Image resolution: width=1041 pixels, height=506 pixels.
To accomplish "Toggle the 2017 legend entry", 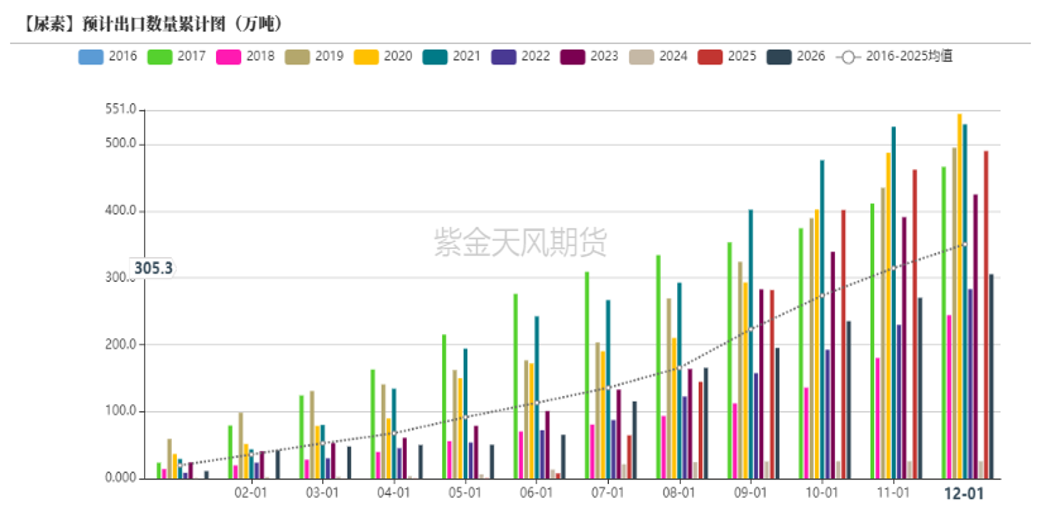I will pyautogui.click(x=177, y=56).
